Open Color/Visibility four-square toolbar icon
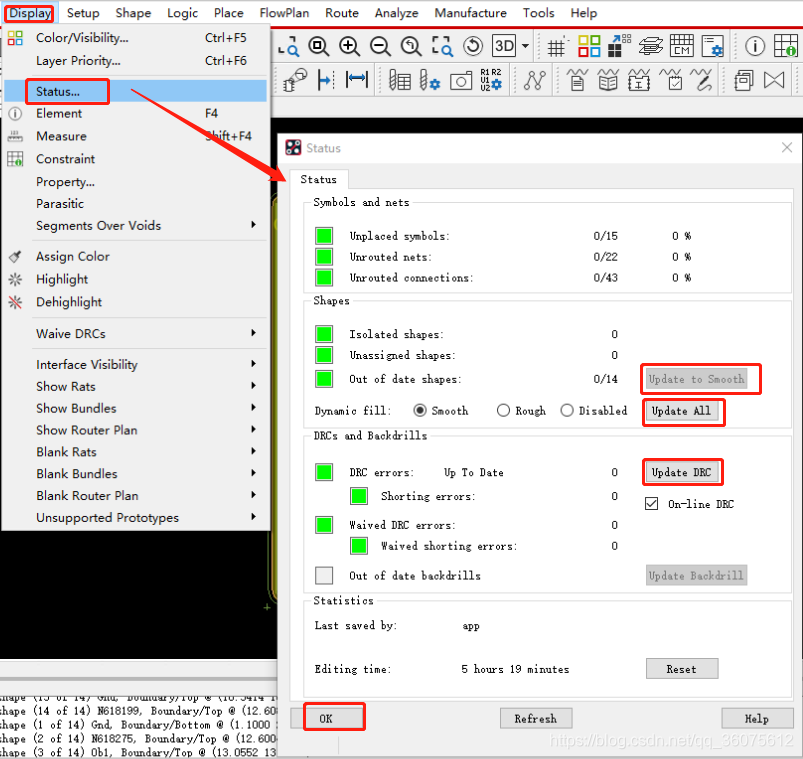The width and height of the screenshot is (803, 759). click(589, 46)
